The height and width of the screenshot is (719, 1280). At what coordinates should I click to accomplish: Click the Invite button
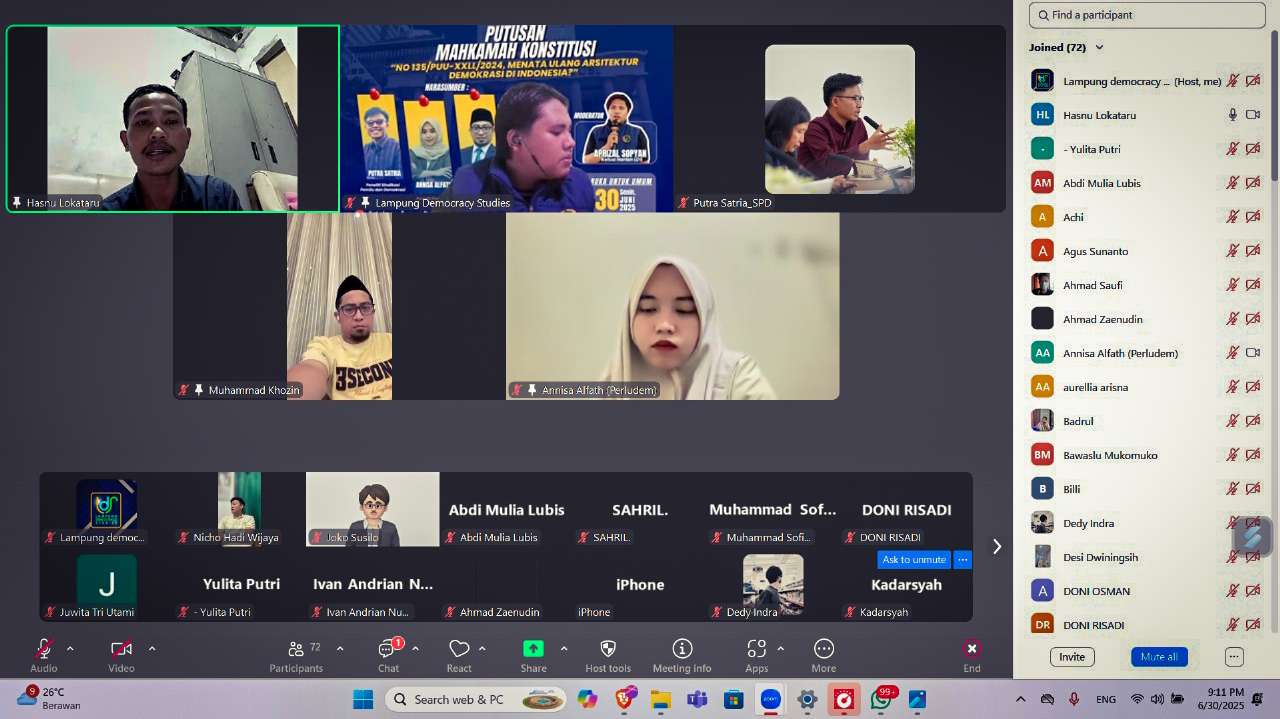[x=1072, y=657]
